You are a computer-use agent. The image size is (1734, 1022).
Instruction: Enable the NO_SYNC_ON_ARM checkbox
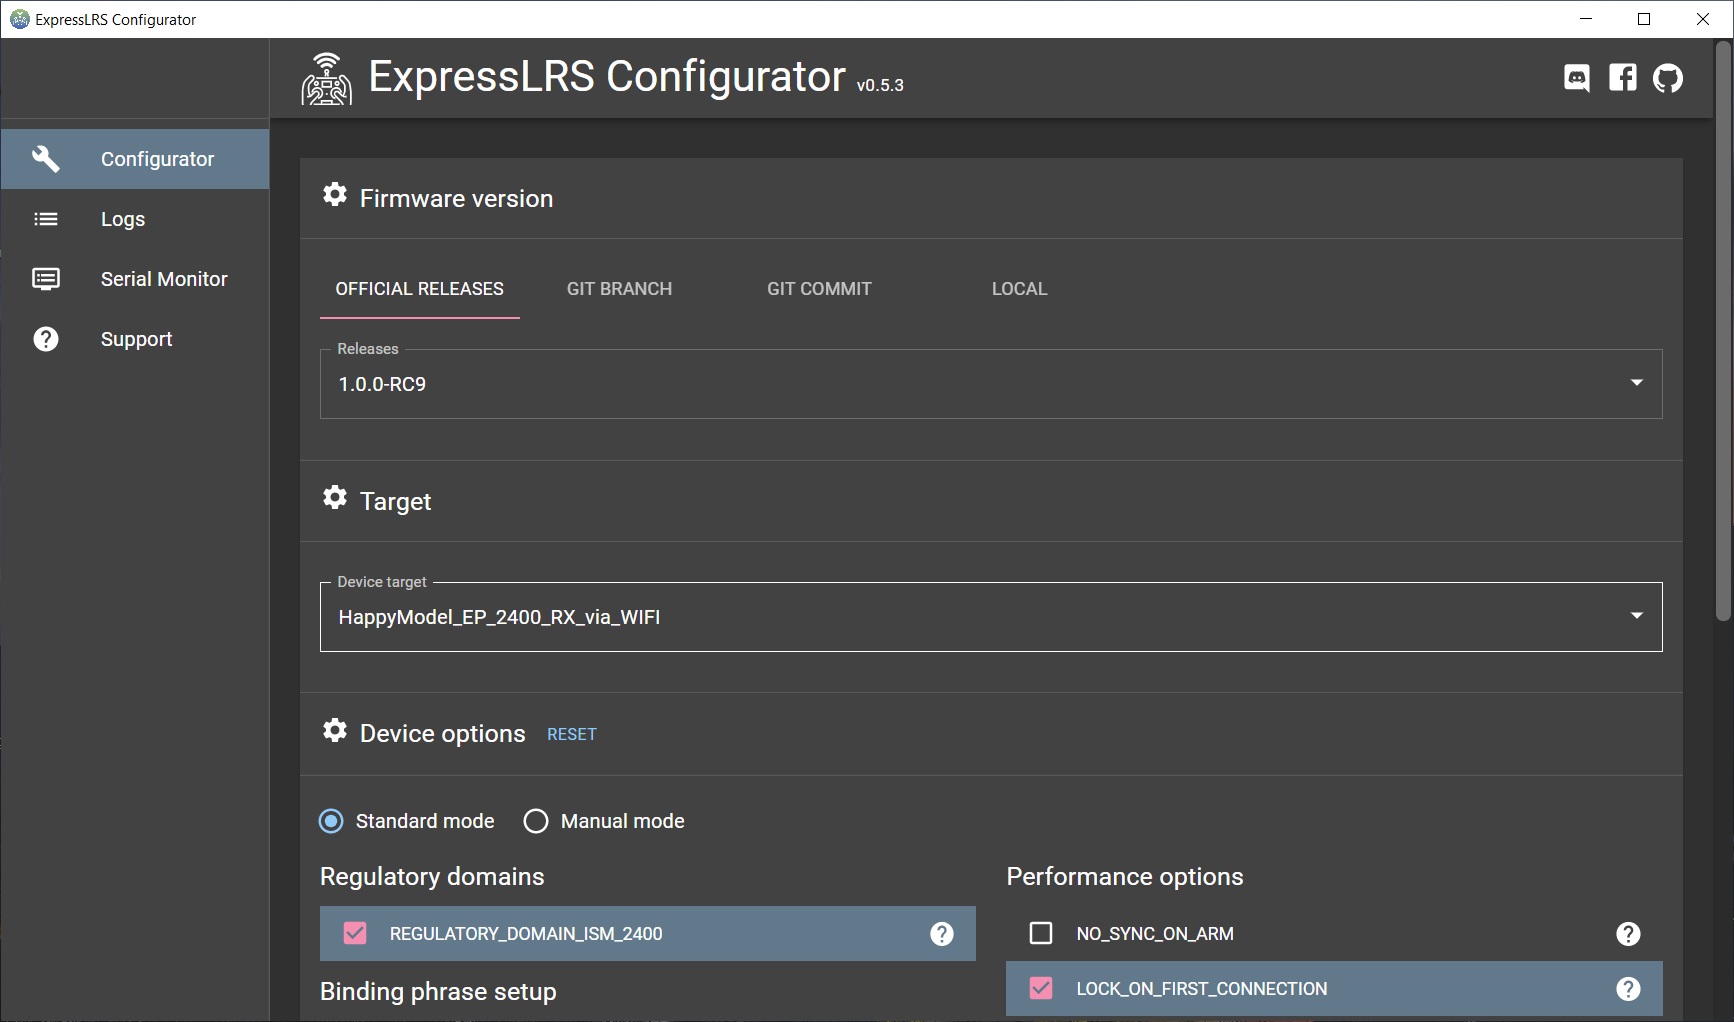point(1041,934)
